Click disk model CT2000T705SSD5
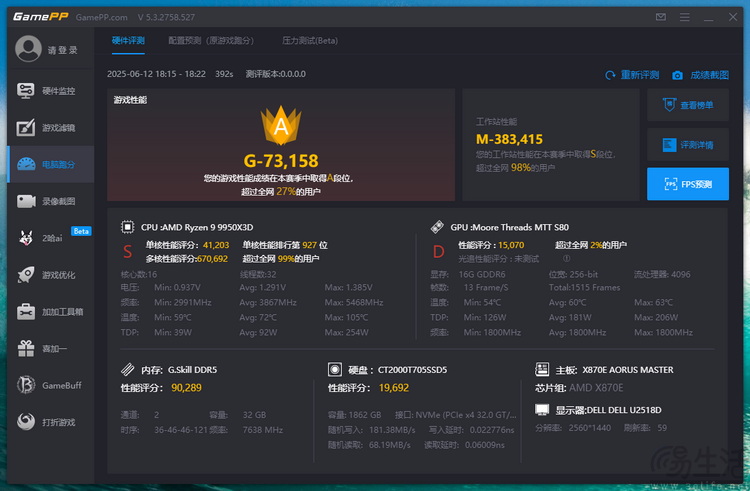Viewport: 750px width, 491px height. tap(412, 370)
